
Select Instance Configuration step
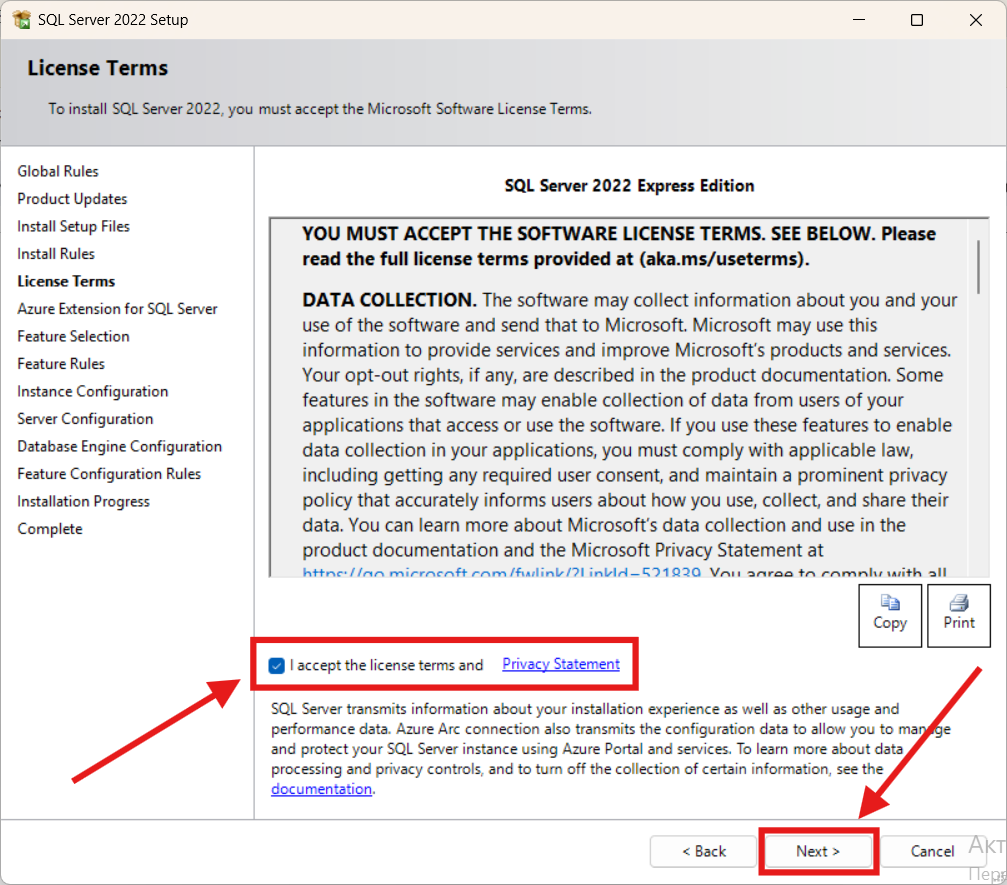(92, 391)
